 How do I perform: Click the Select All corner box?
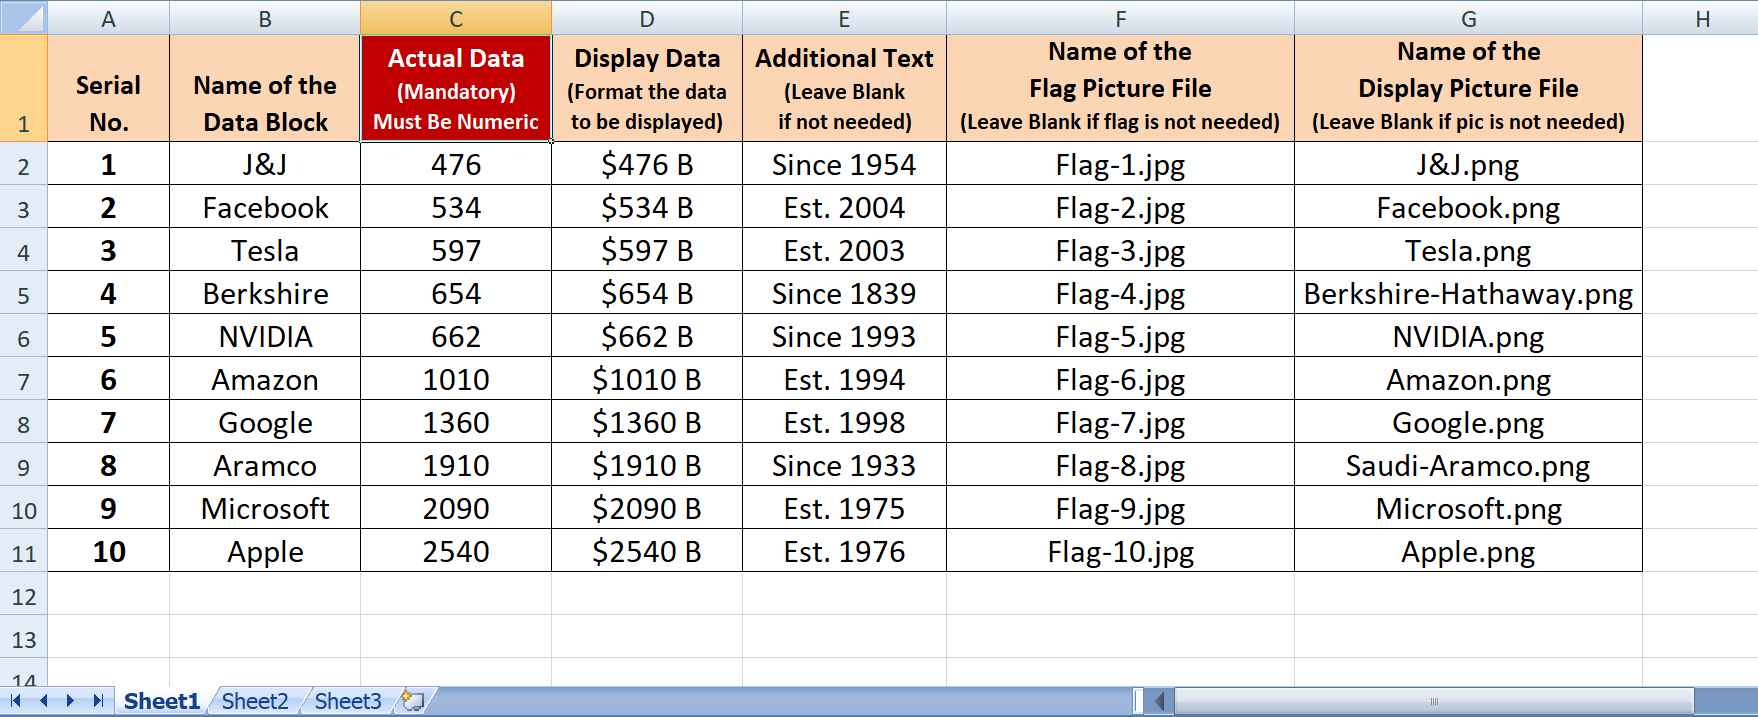23,18
